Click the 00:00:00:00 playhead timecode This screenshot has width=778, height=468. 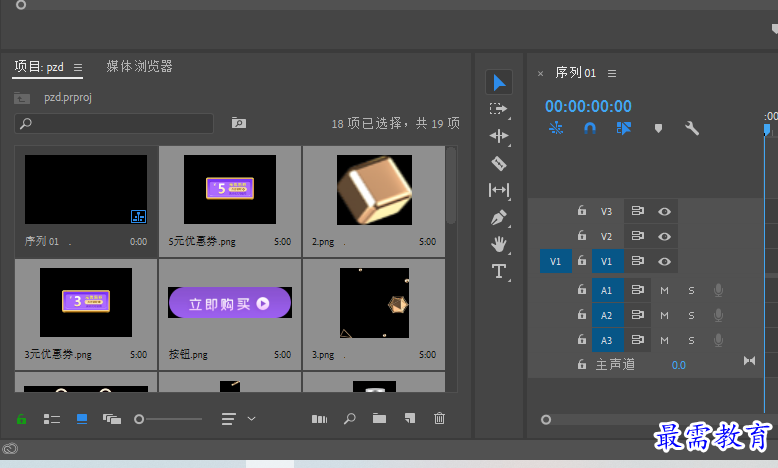tap(588, 106)
